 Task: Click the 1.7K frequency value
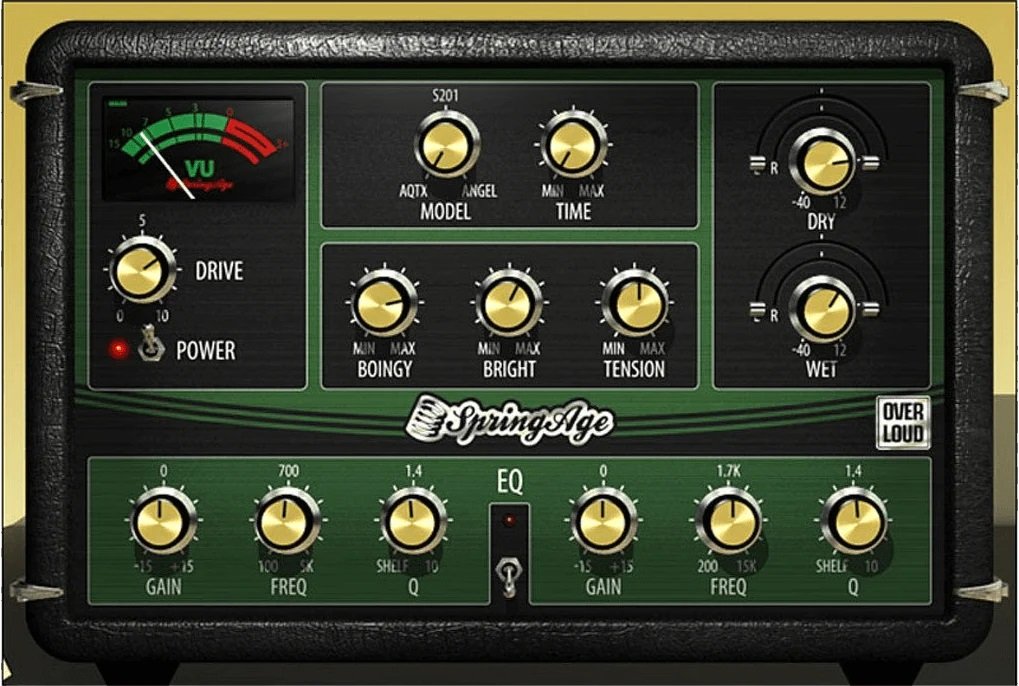(x=729, y=470)
